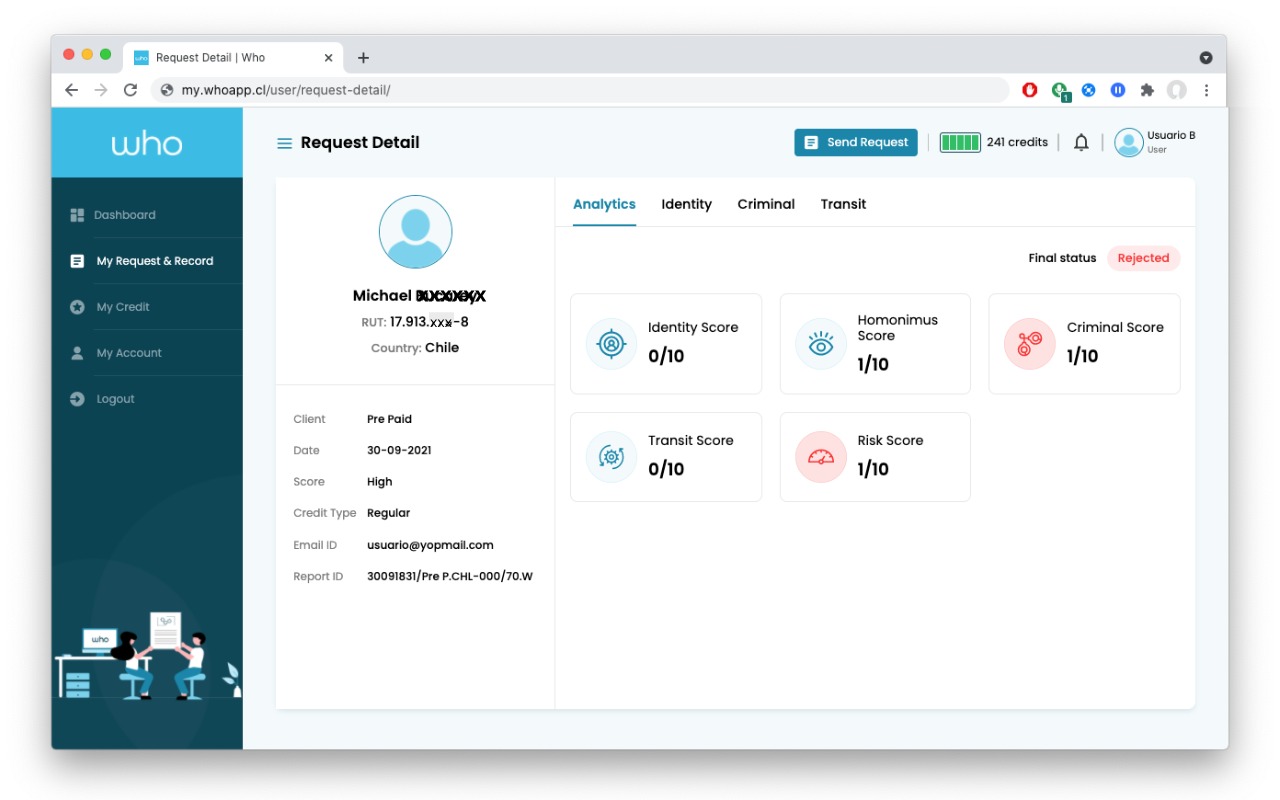Click the My Credit star icon
Image resolution: width=1280 pixels, height=800 pixels.
pyautogui.click(x=77, y=307)
